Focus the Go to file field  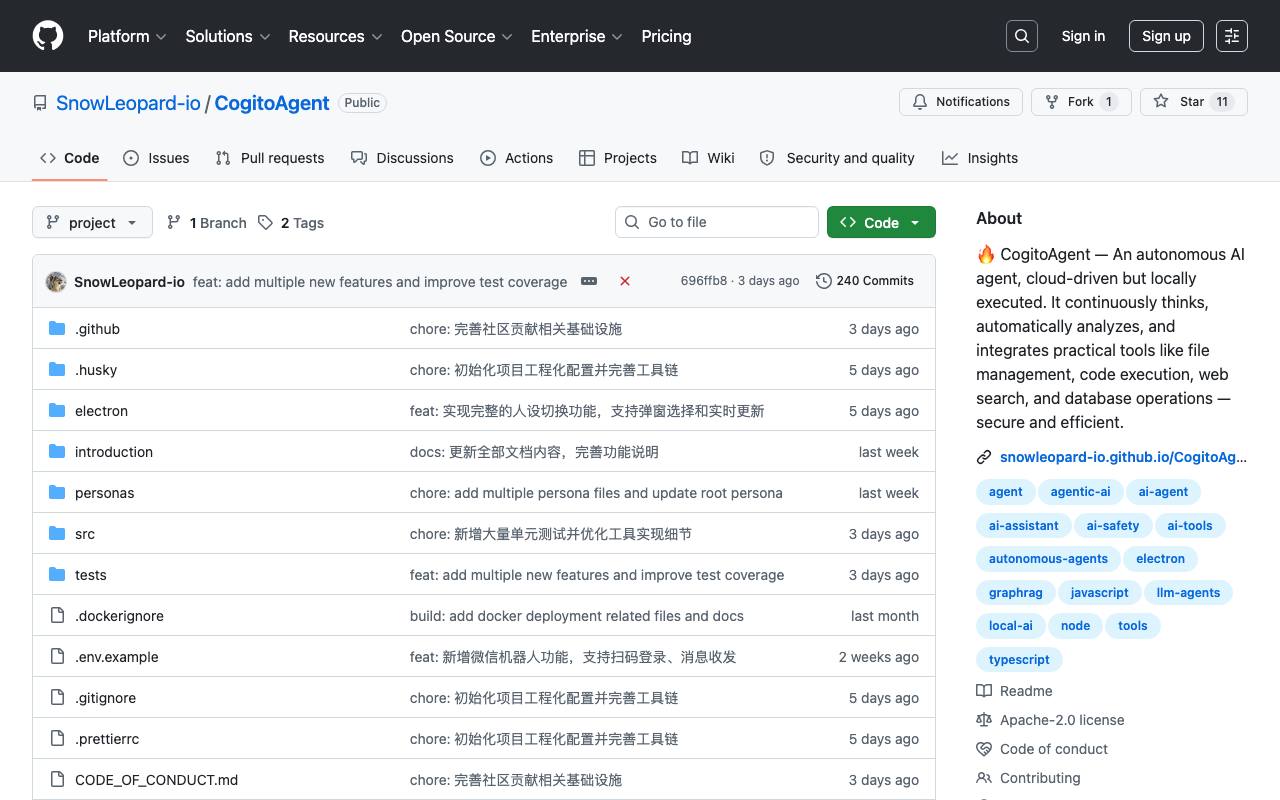(x=716, y=222)
